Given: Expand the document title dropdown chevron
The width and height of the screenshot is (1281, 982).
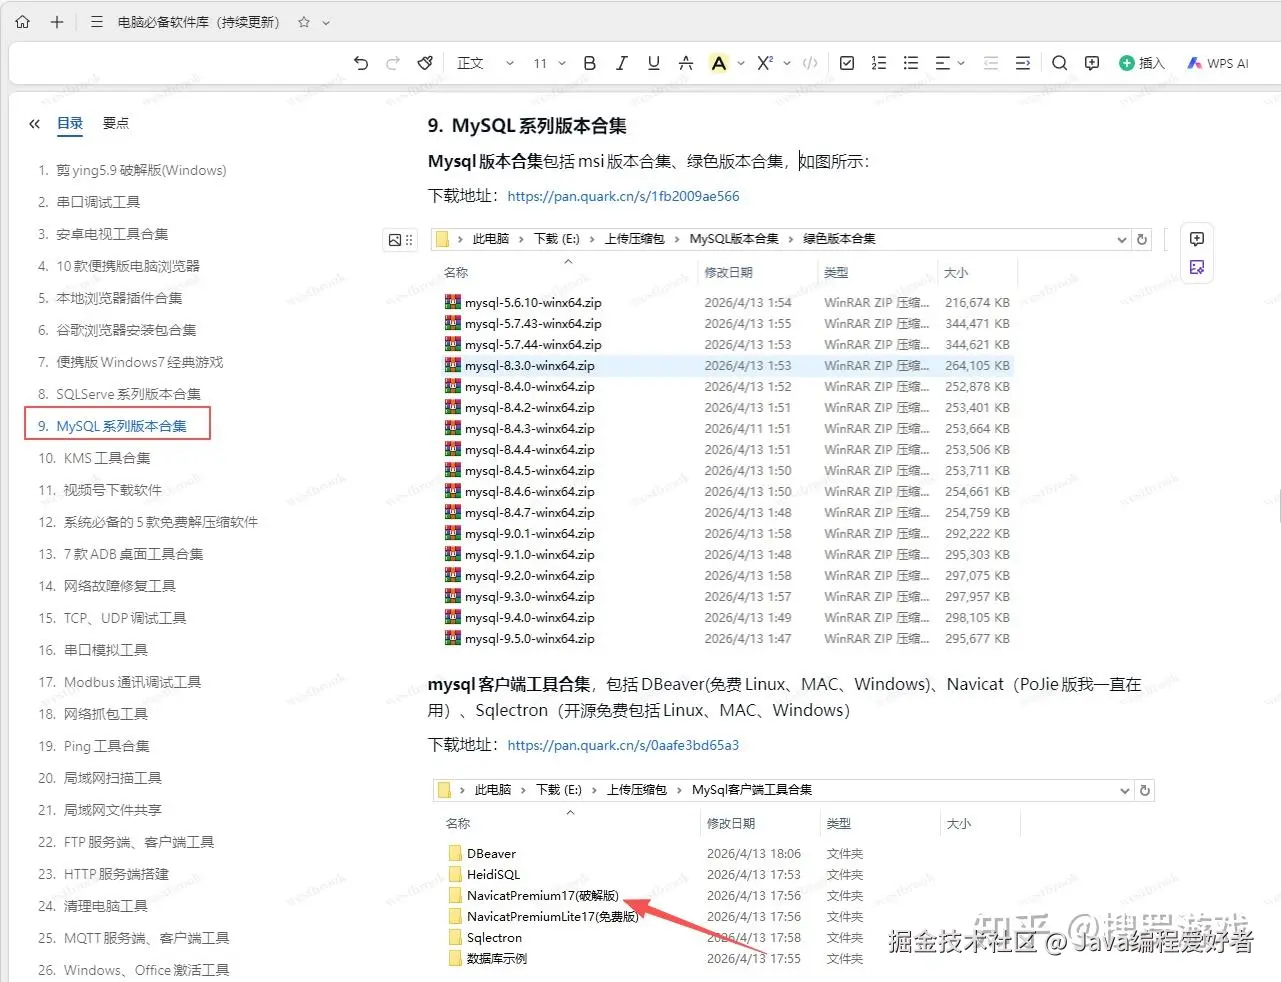Looking at the screenshot, I should 326,22.
